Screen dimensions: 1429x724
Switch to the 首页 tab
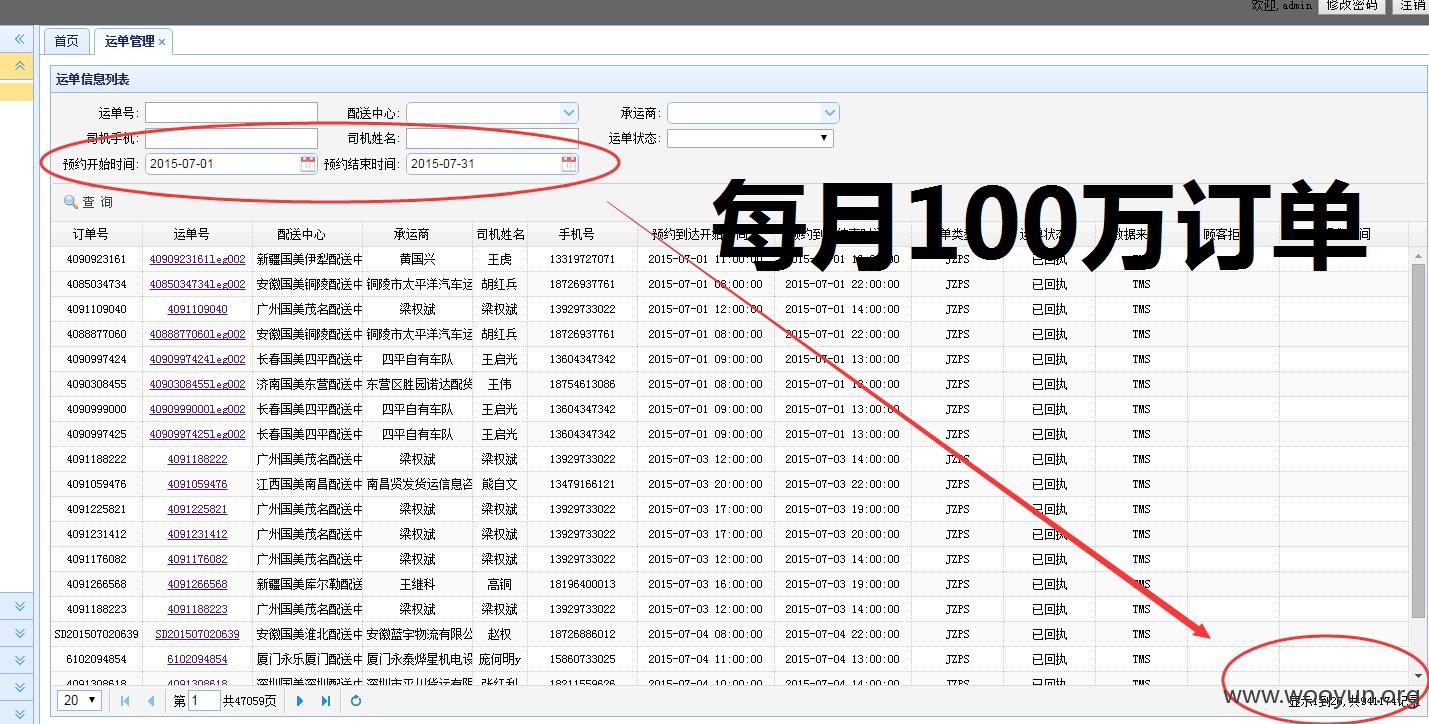click(x=66, y=41)
